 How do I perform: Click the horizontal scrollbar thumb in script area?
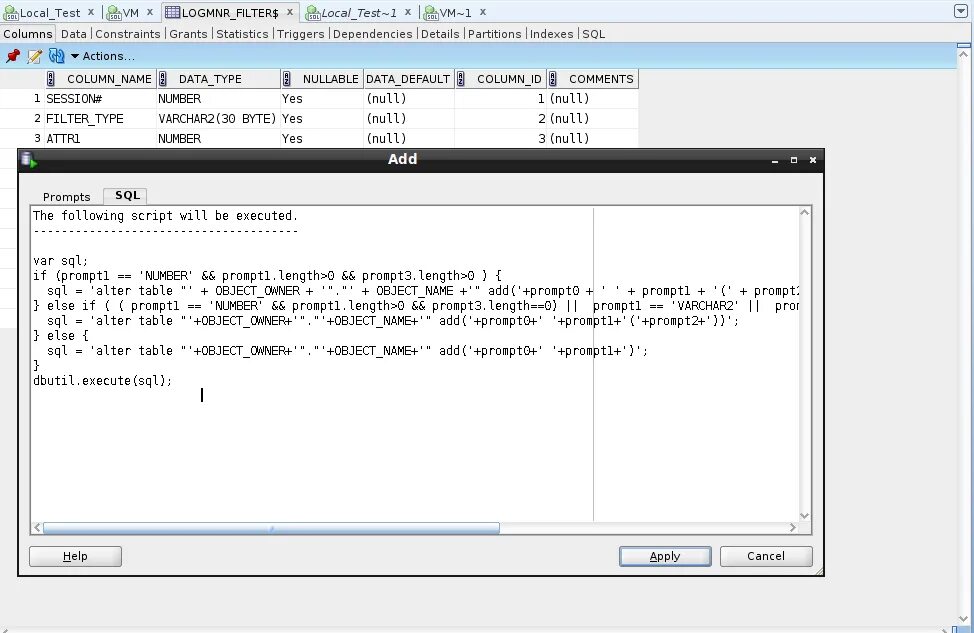click(x=271, y=528)
